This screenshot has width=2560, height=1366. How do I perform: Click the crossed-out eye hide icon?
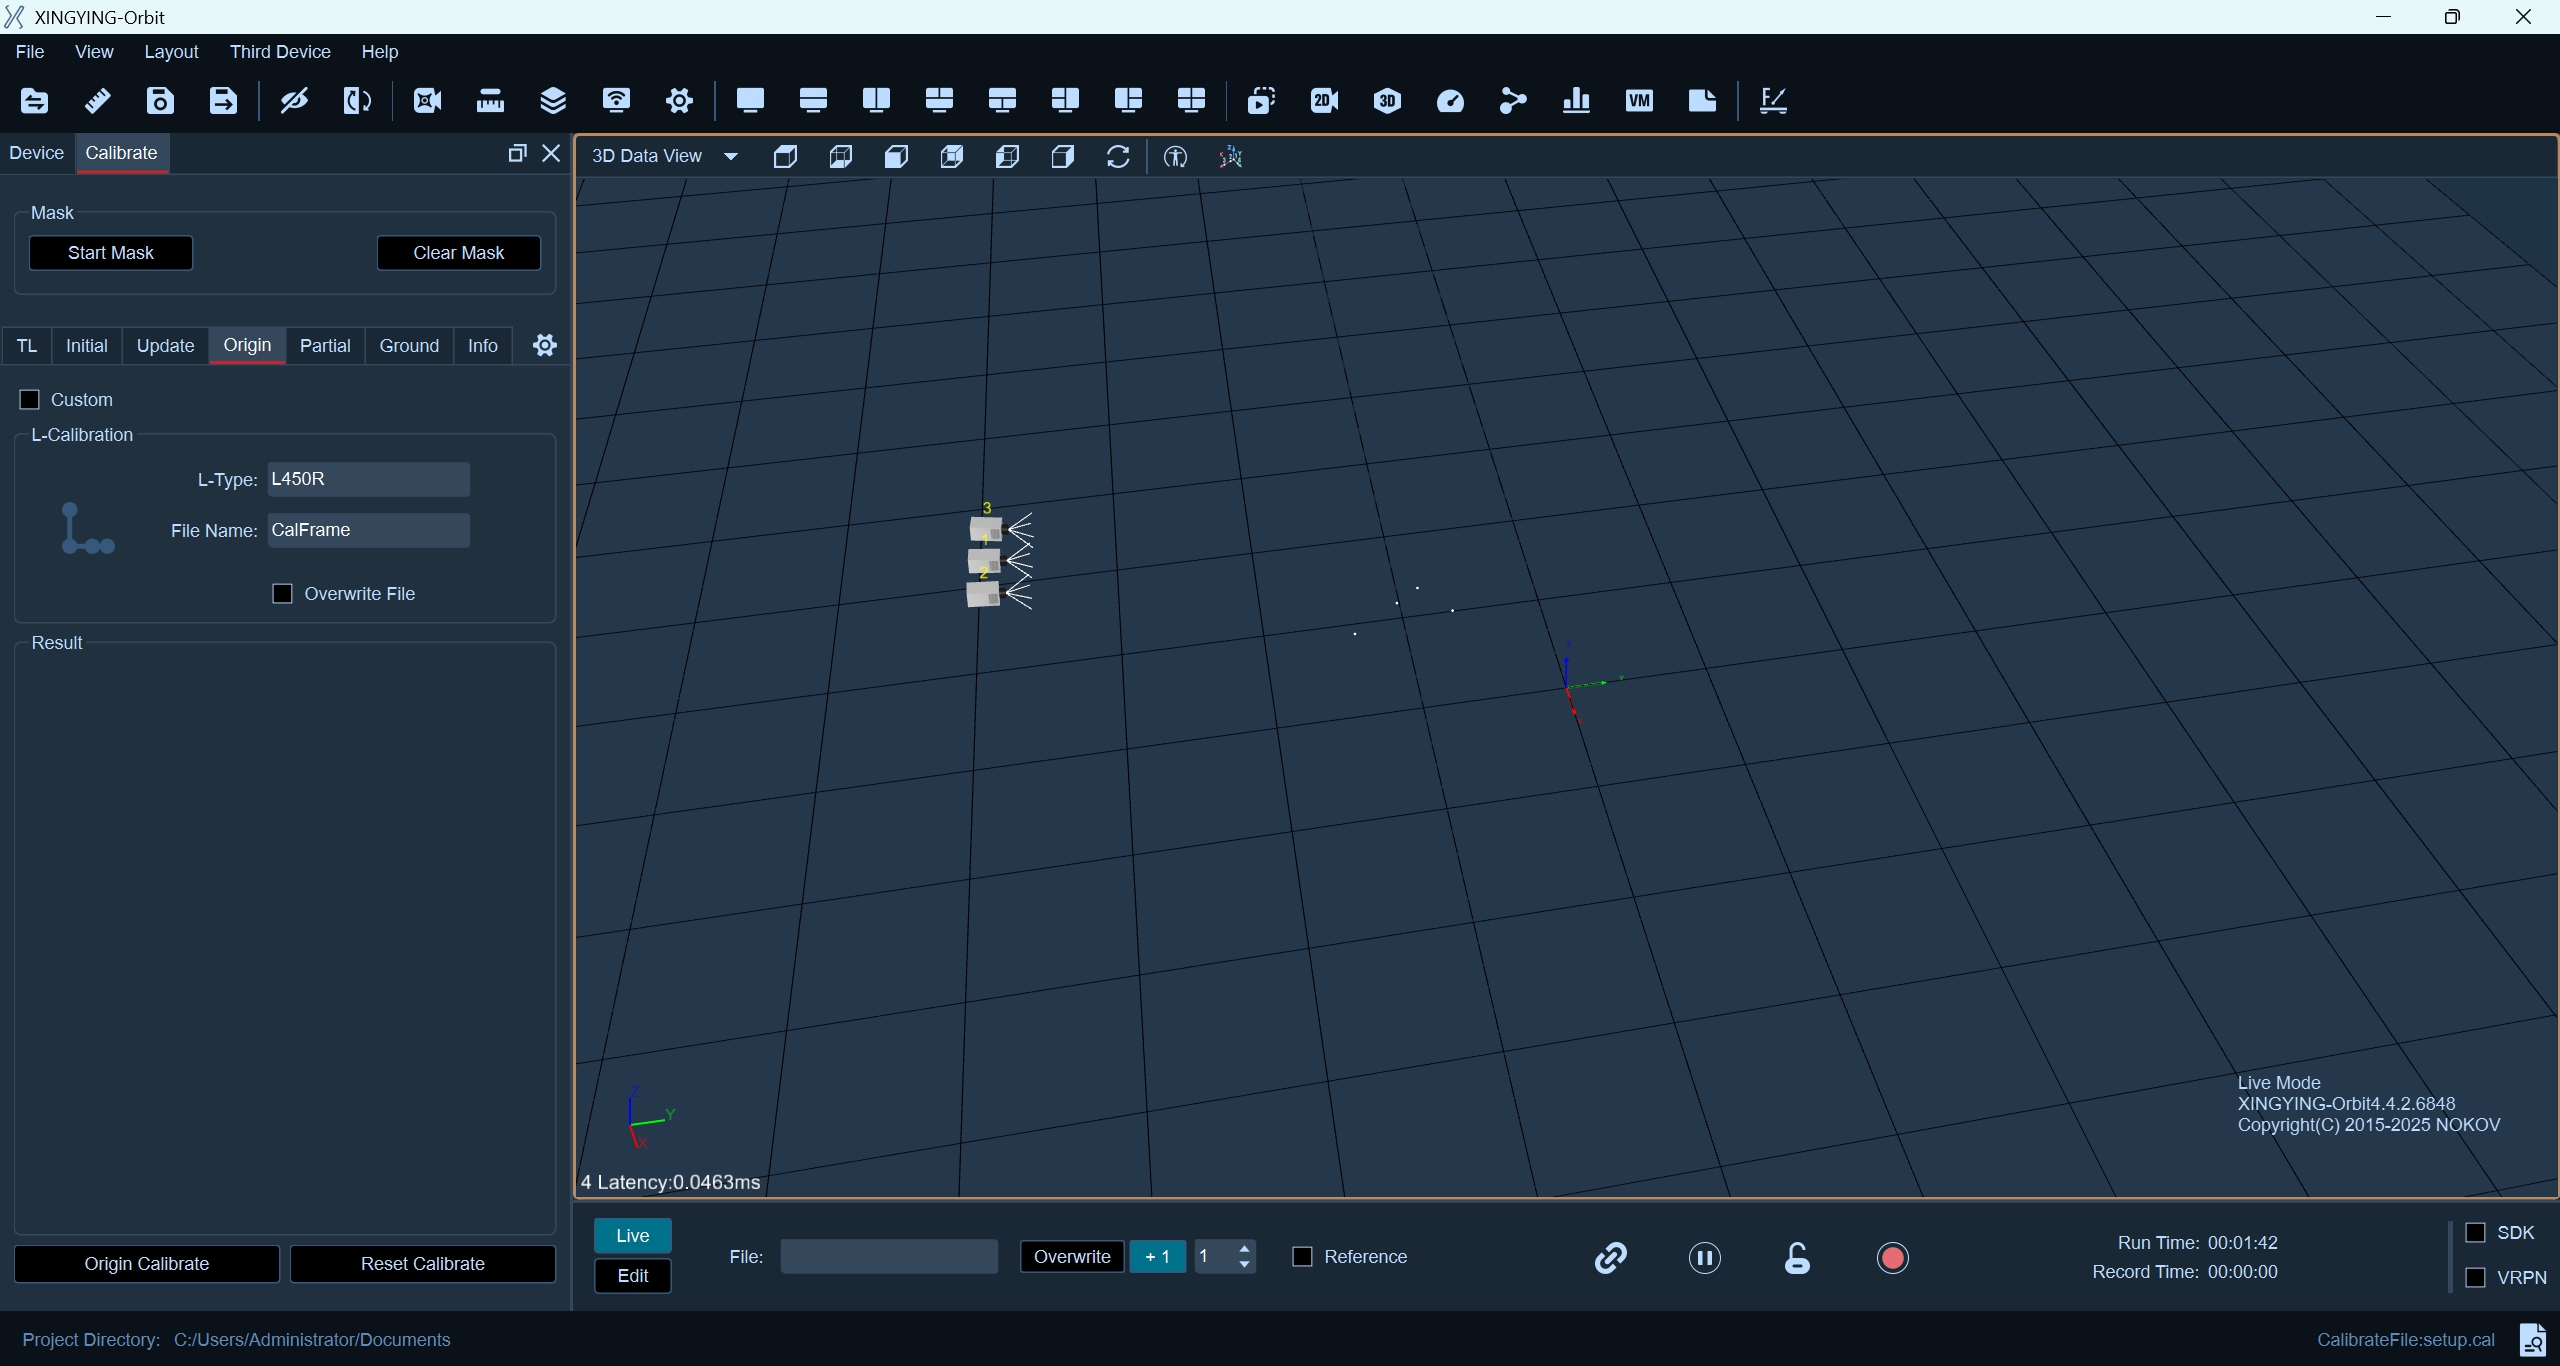294,100
